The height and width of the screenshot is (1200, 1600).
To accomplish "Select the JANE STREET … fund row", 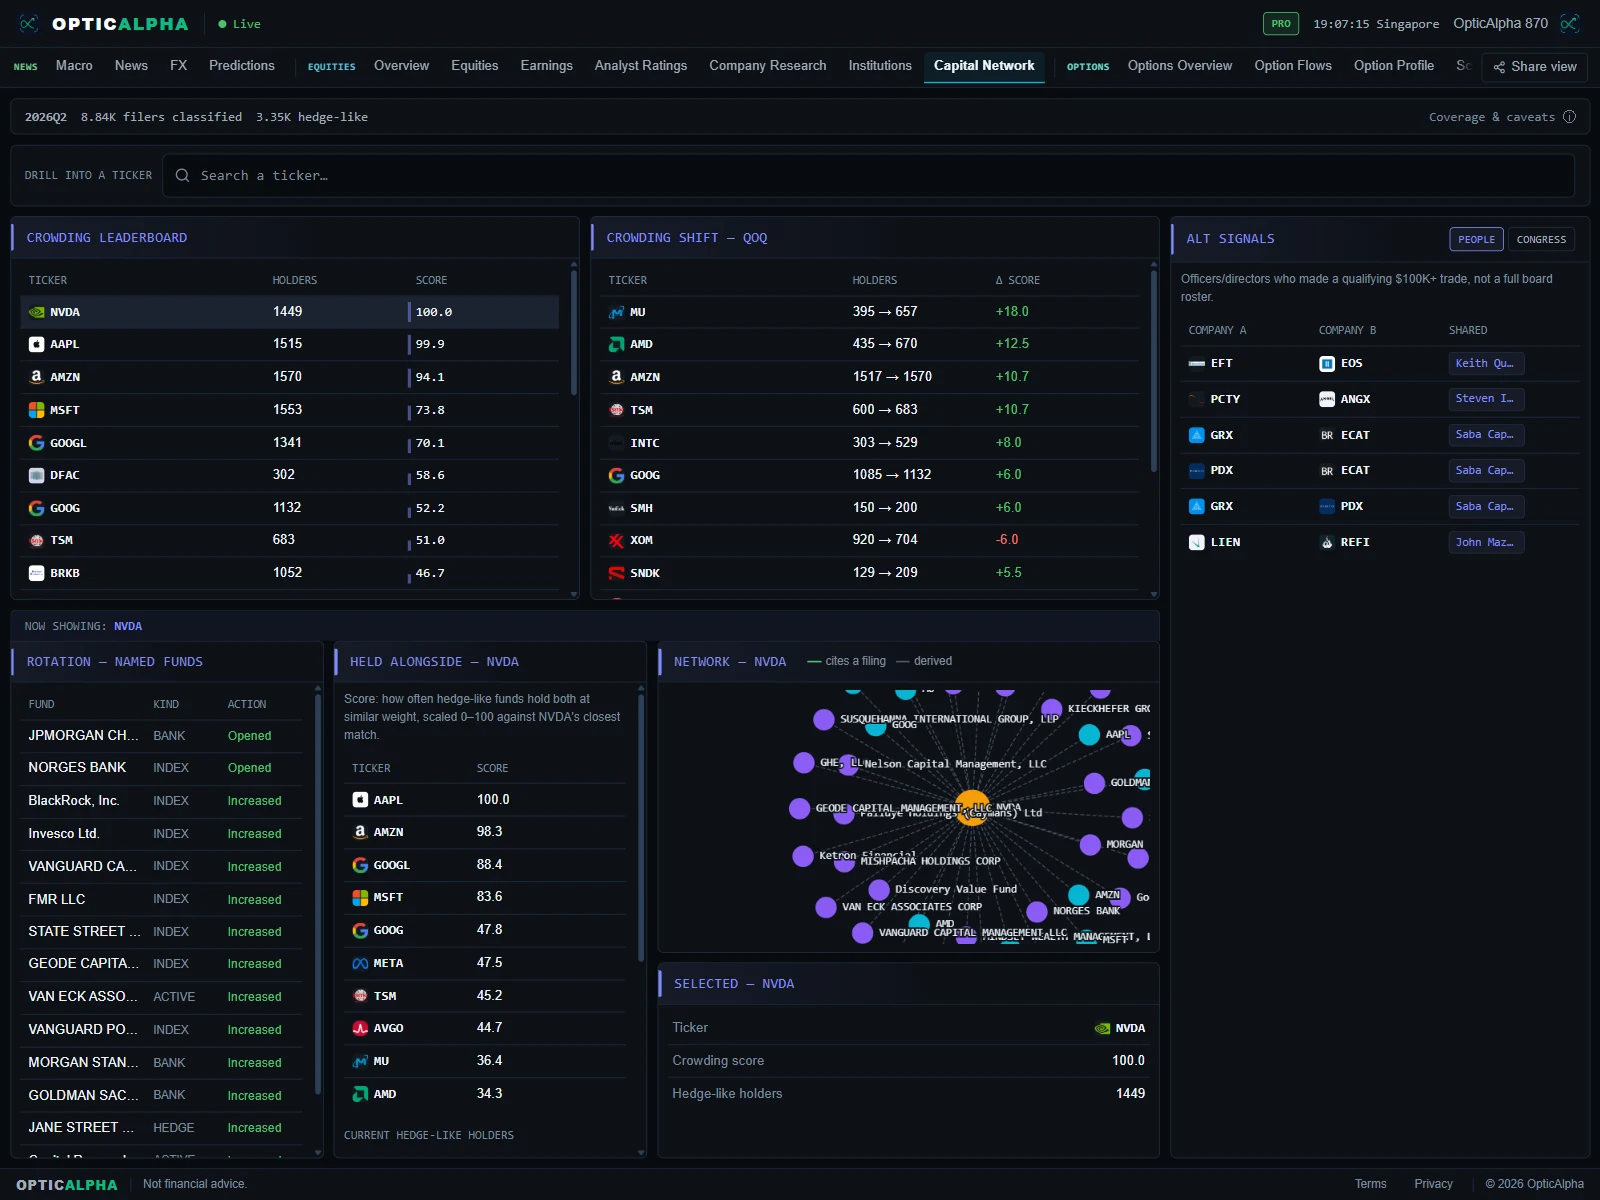I will pos(161,1128).
